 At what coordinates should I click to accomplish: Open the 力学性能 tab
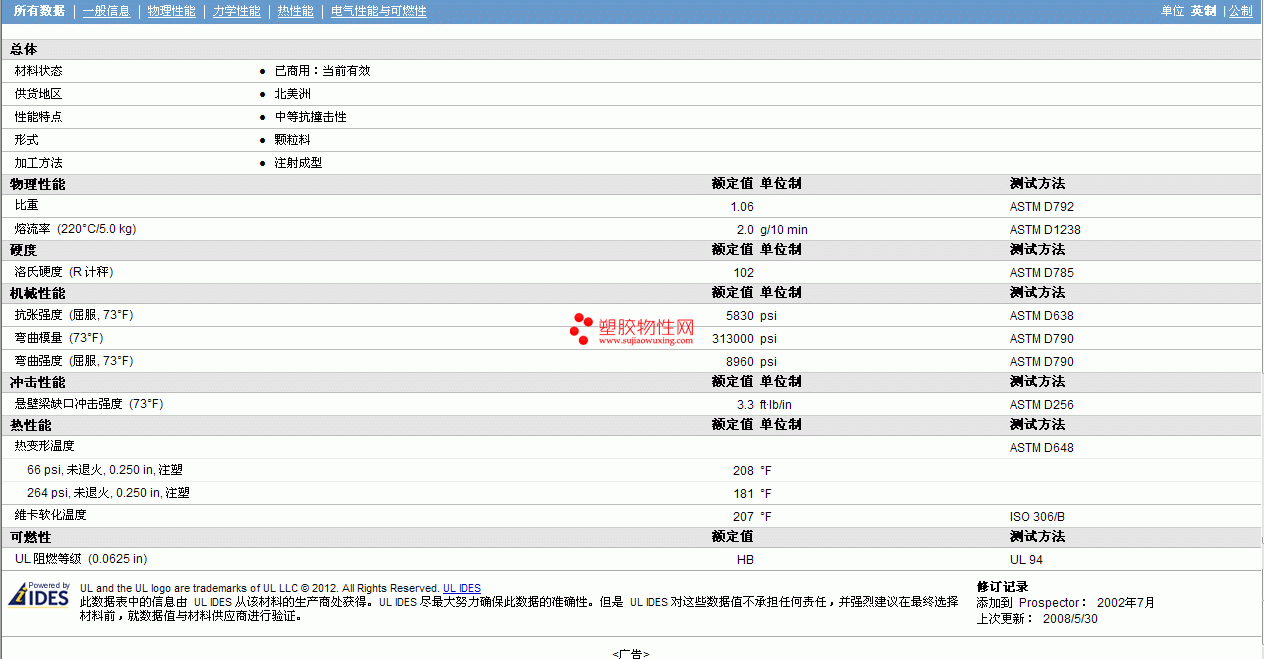coord(236,11)
